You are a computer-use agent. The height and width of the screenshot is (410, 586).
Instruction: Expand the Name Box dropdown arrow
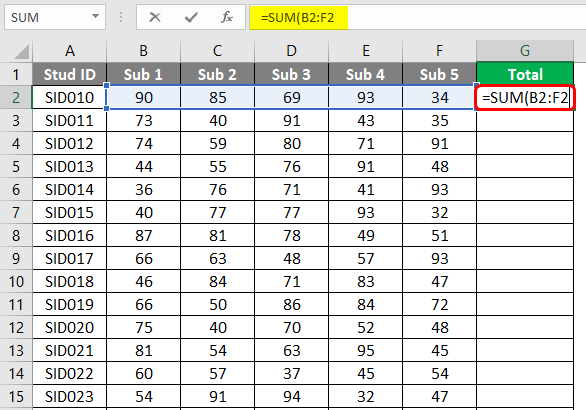pos(95,16)
